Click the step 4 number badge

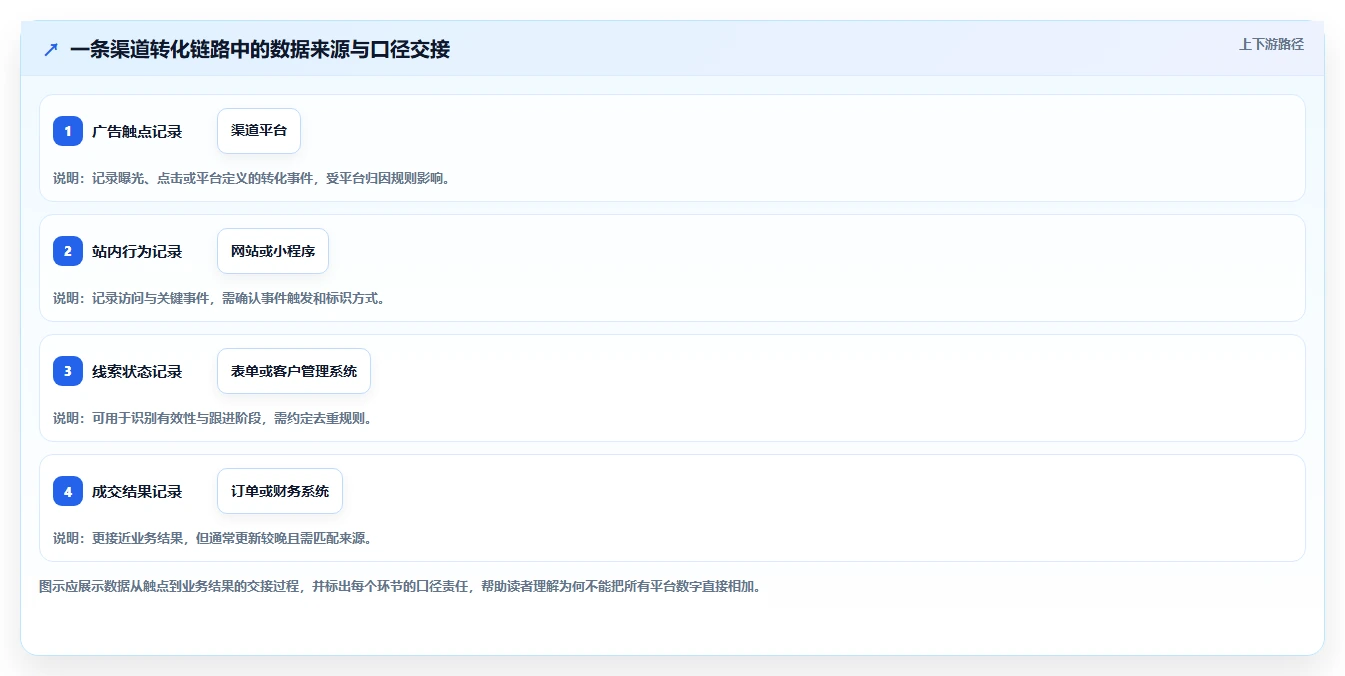click(68, 491)
